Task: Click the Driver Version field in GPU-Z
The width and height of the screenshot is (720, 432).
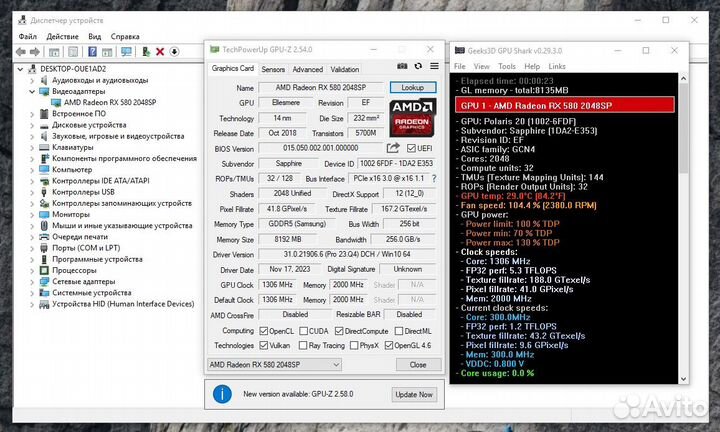Action: 347,254
